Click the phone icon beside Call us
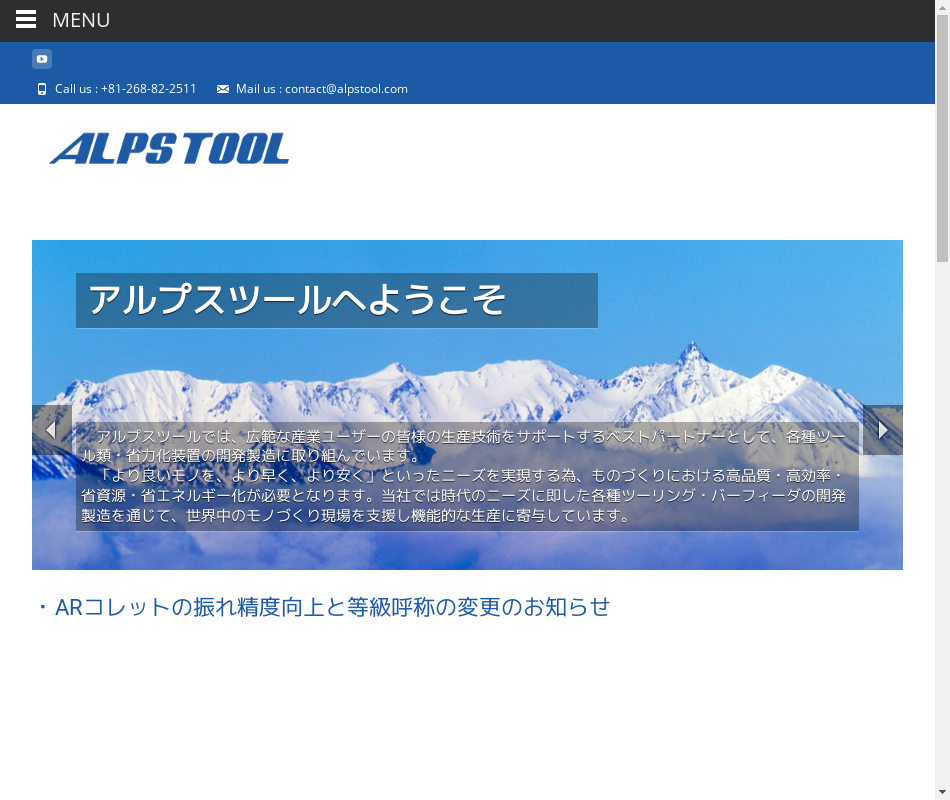 [x=42, y=89]
